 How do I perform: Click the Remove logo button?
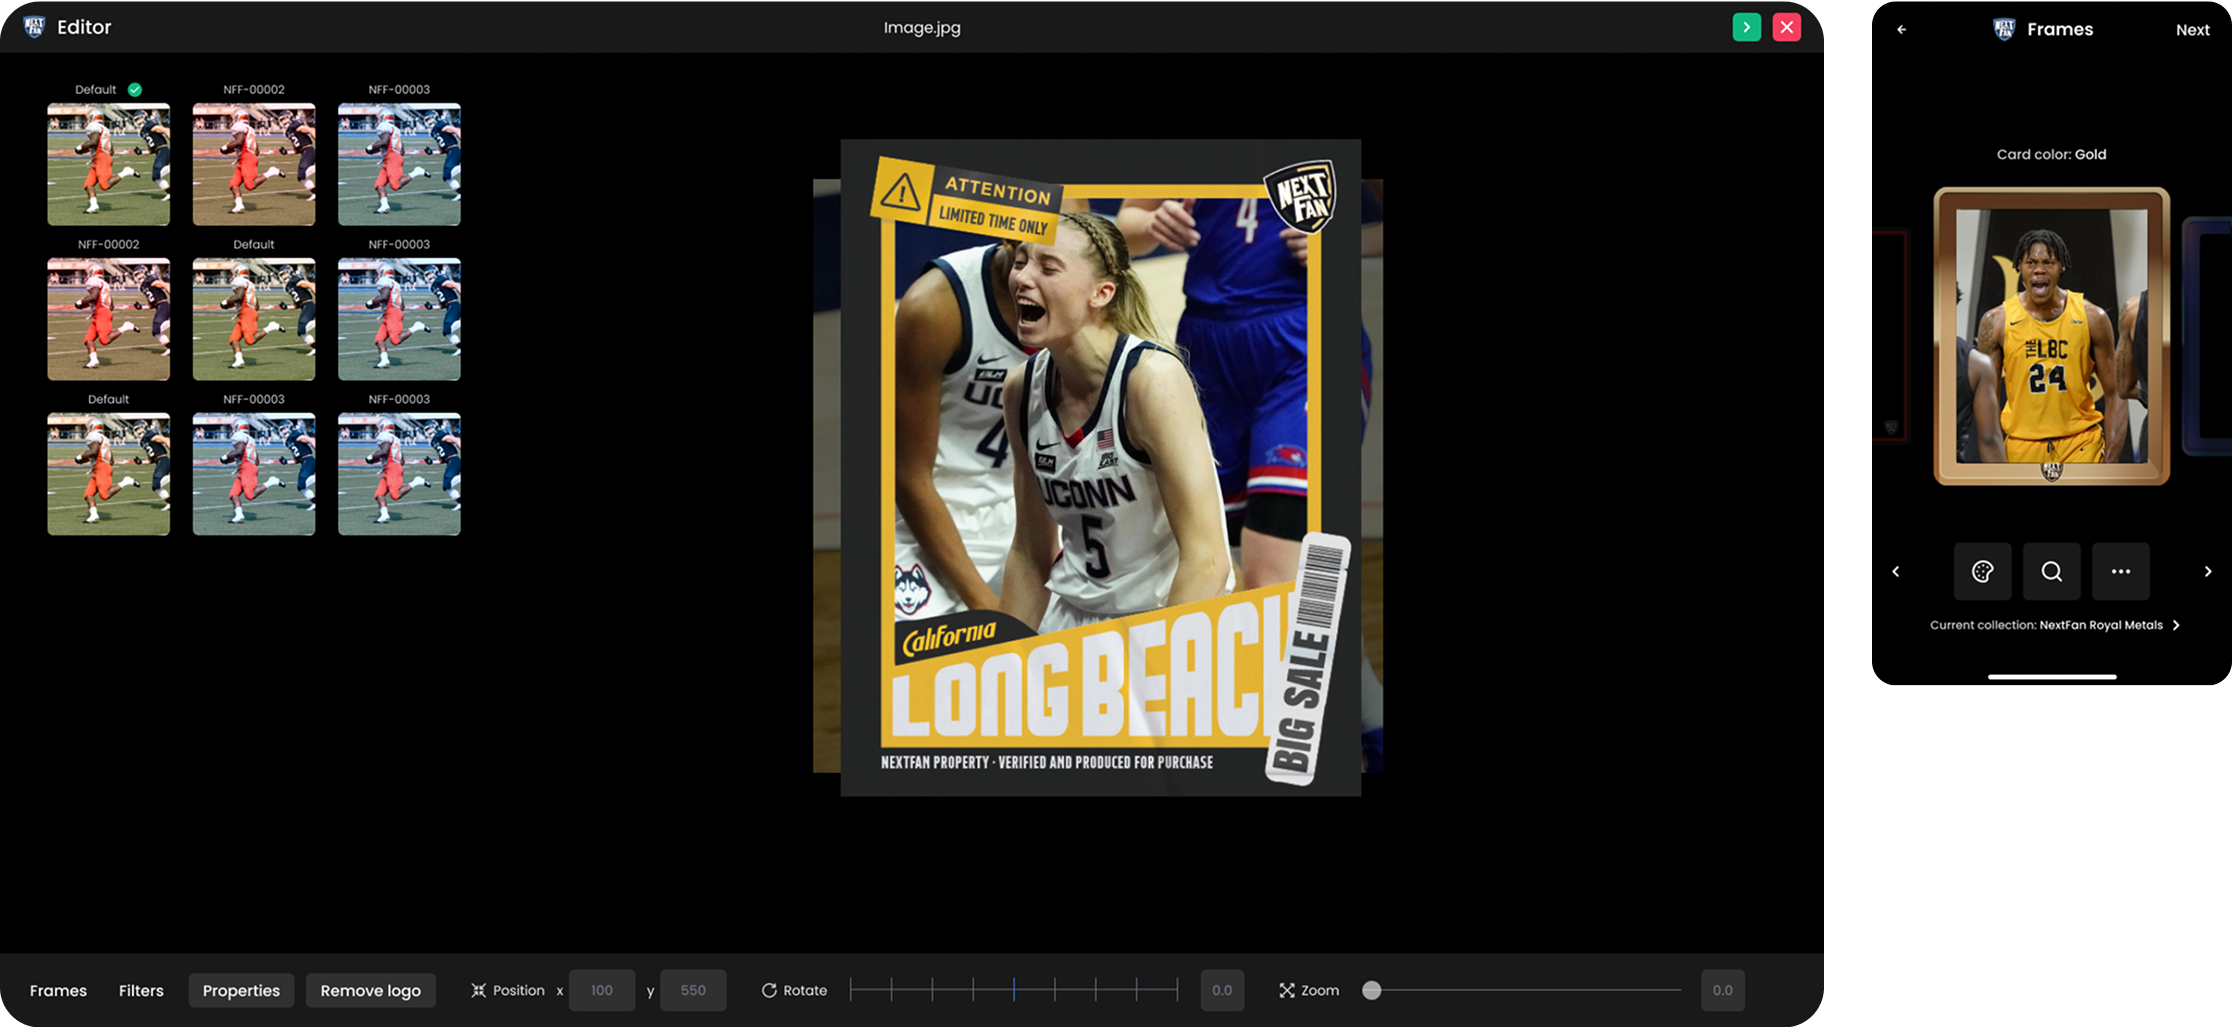pos(370,990)
